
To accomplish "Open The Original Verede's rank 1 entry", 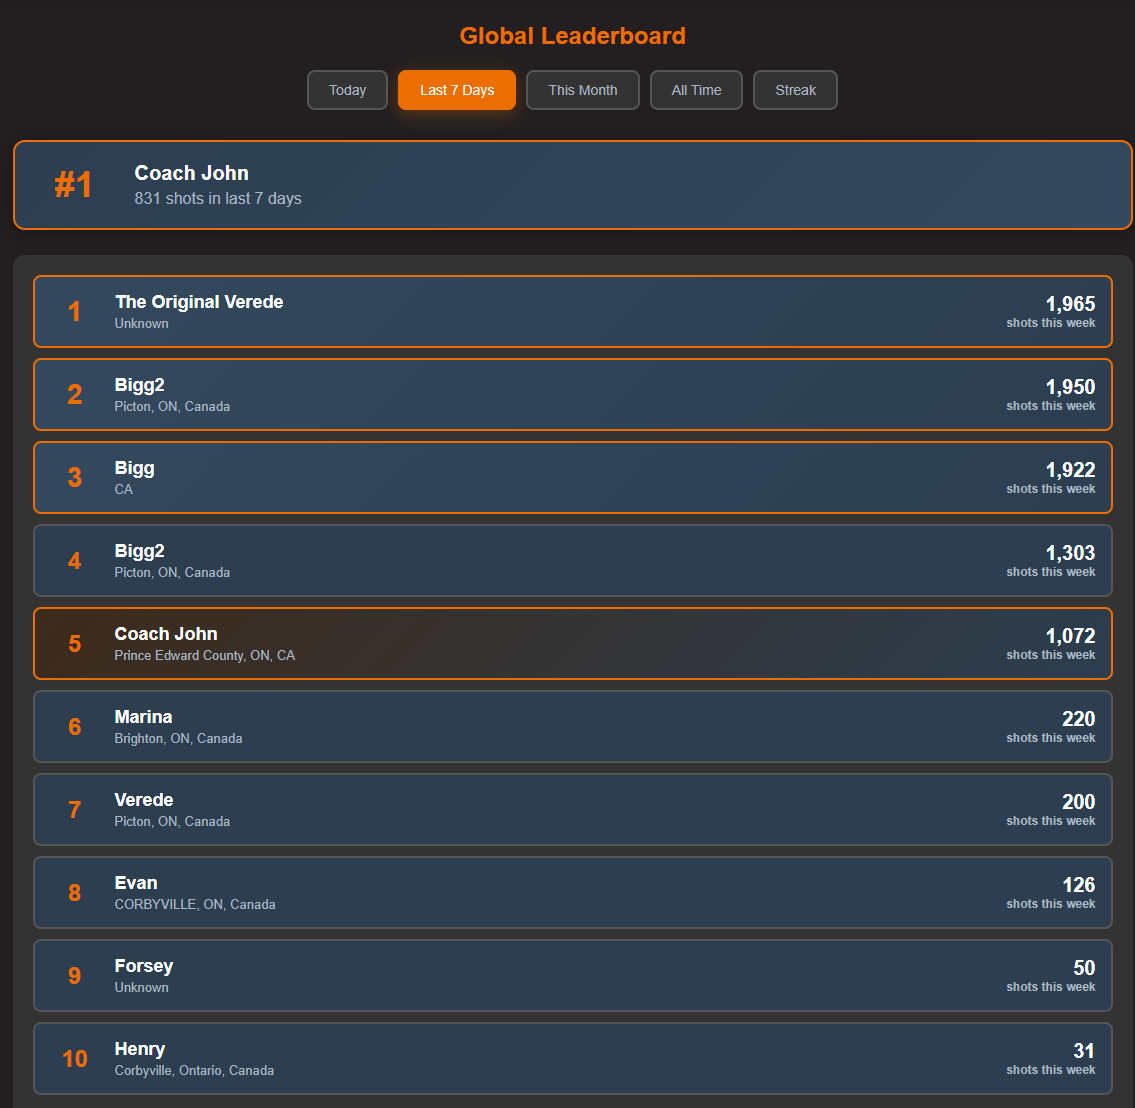I will coord(567,311).
